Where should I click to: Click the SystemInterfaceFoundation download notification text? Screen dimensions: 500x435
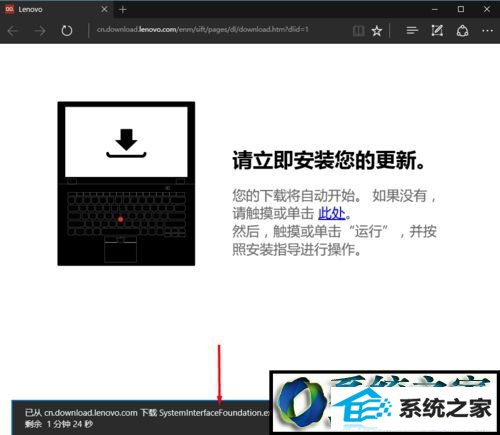(x=147, y=413)
